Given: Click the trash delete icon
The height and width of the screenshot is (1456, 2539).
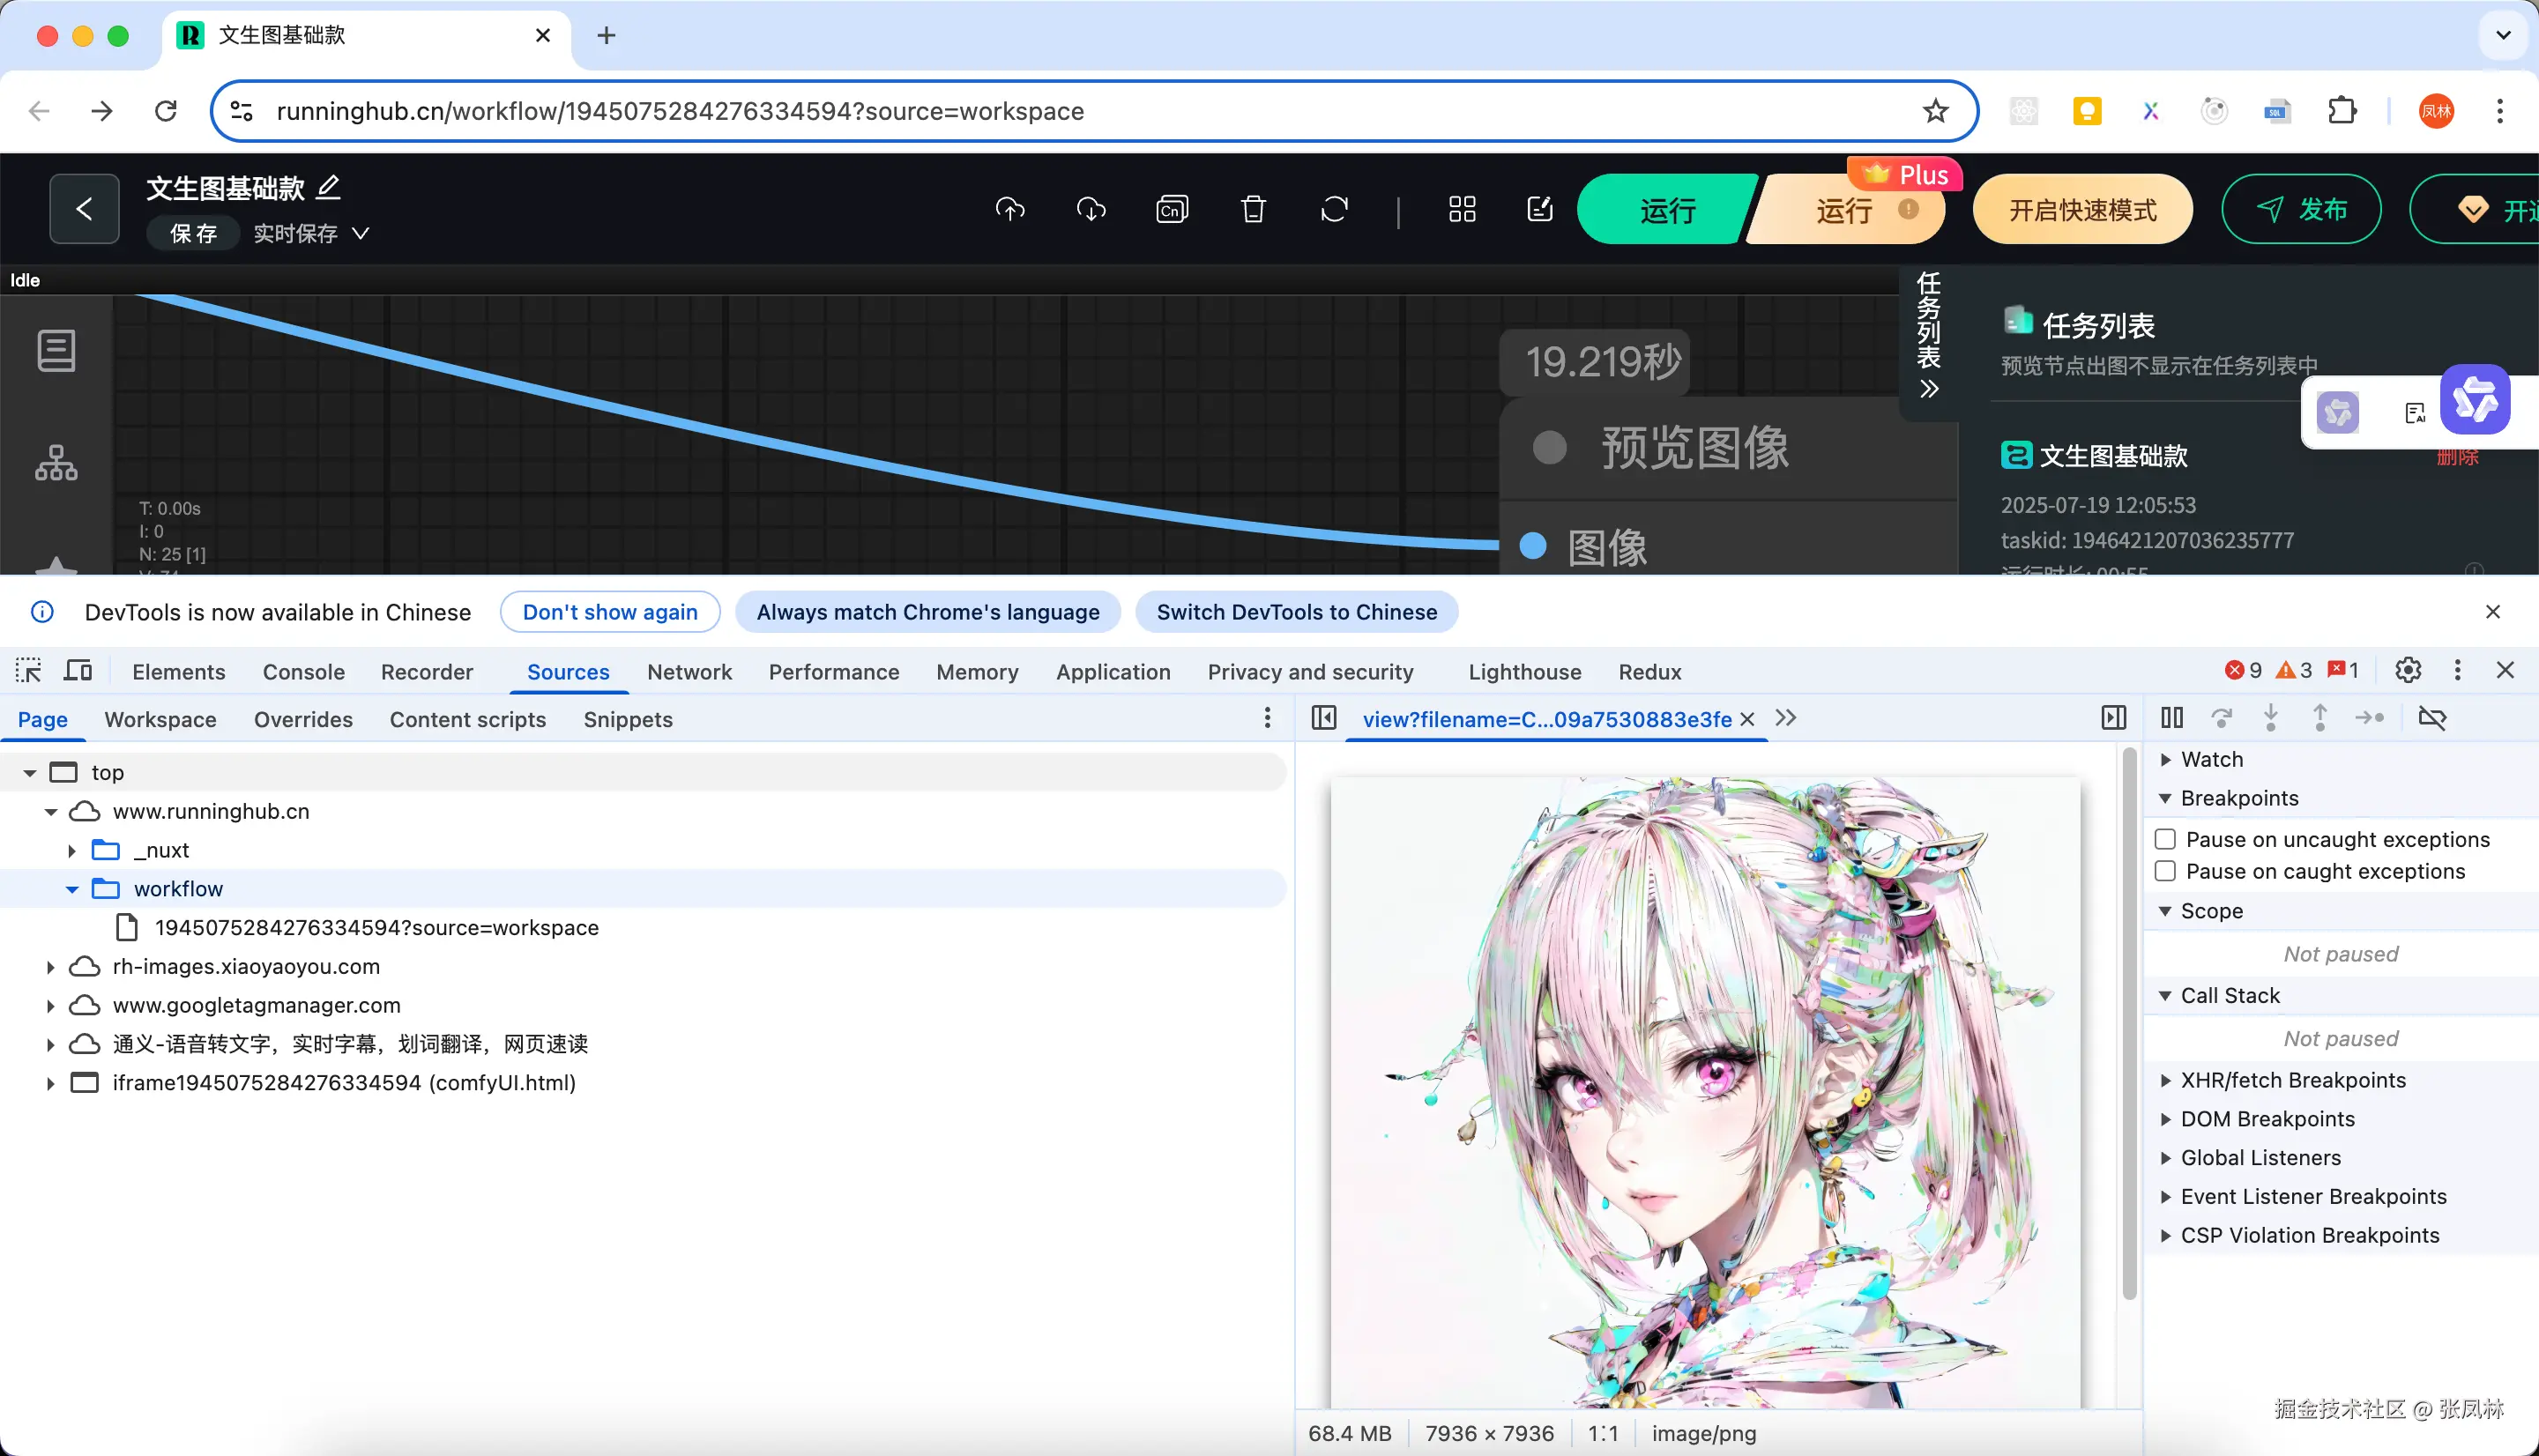Looking at the screenshot, I should pyautogui.click(x=1252, y=209).
